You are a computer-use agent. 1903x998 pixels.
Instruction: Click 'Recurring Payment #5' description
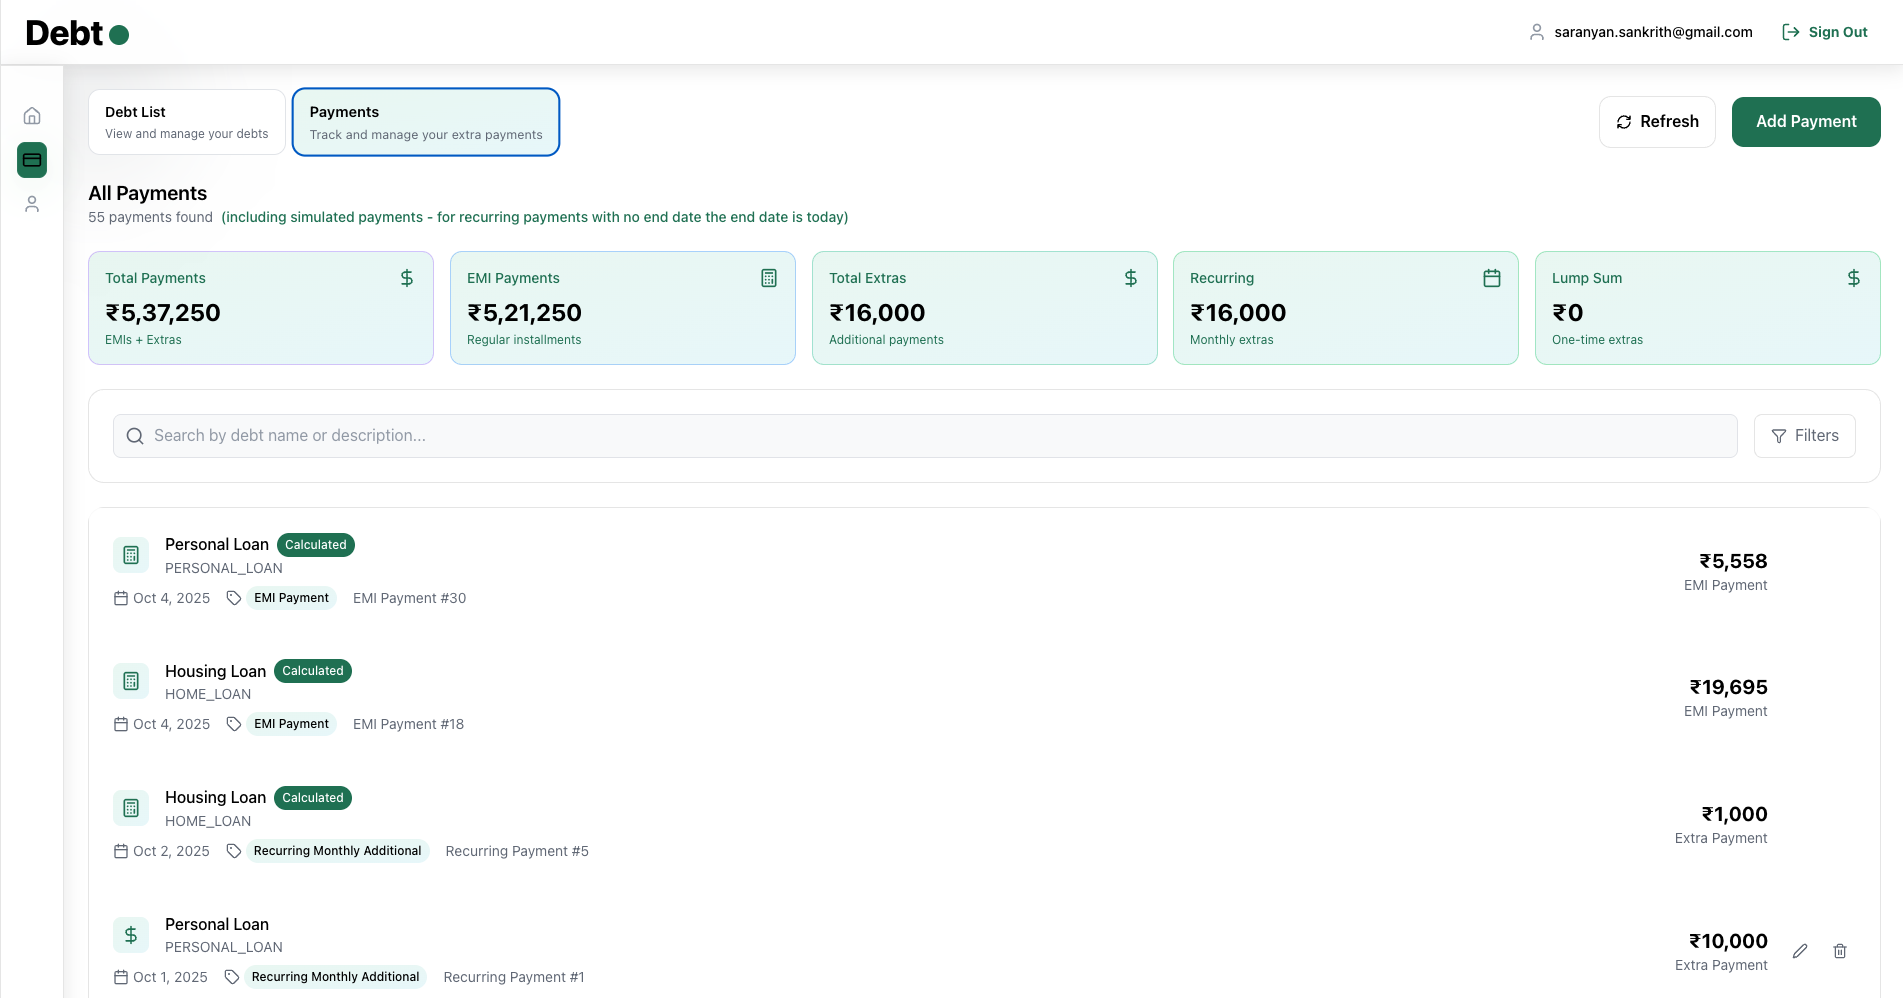pos(517,851)
